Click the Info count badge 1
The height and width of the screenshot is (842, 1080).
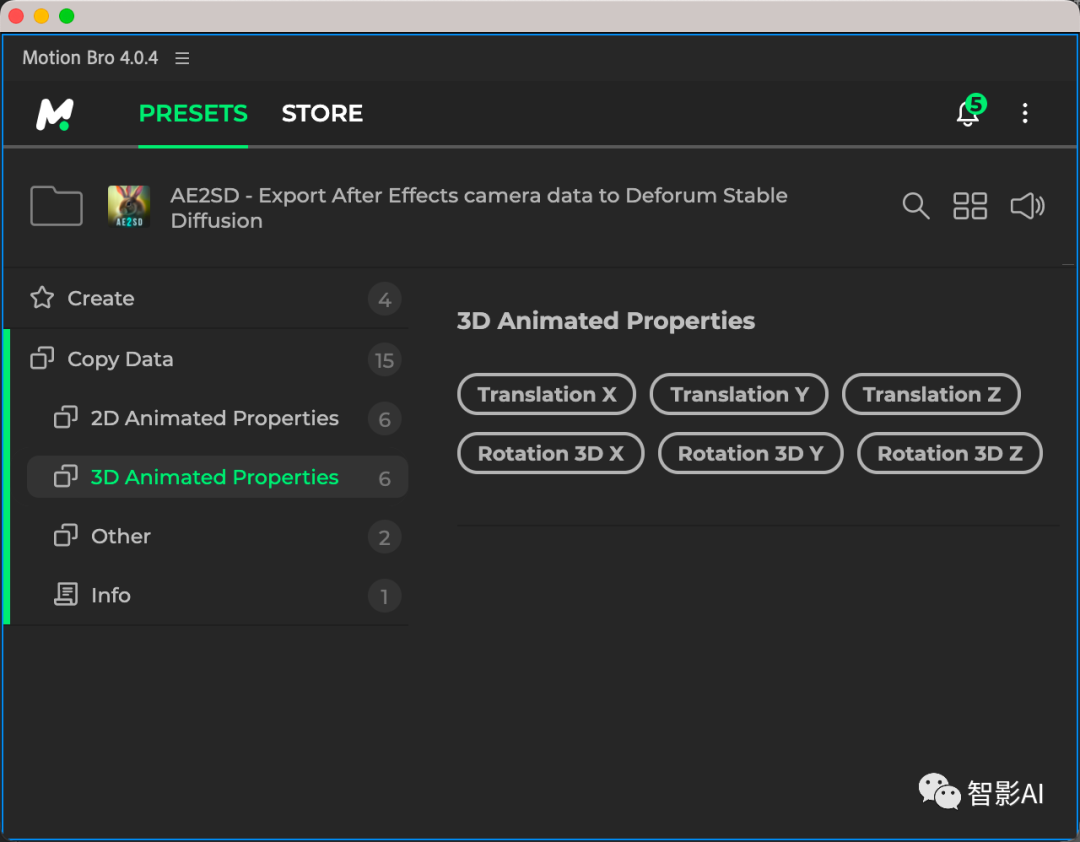(x=384, y=596)
